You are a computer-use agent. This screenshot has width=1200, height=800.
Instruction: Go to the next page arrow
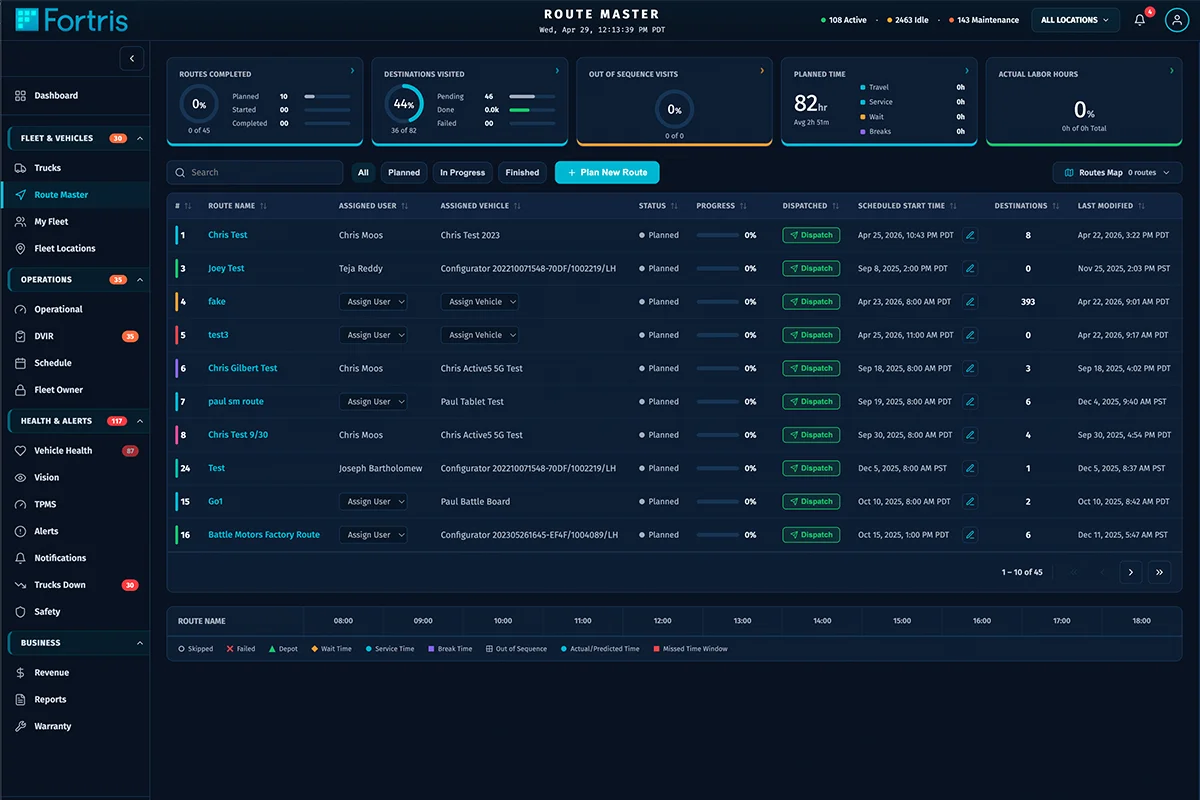[1130, 572]
